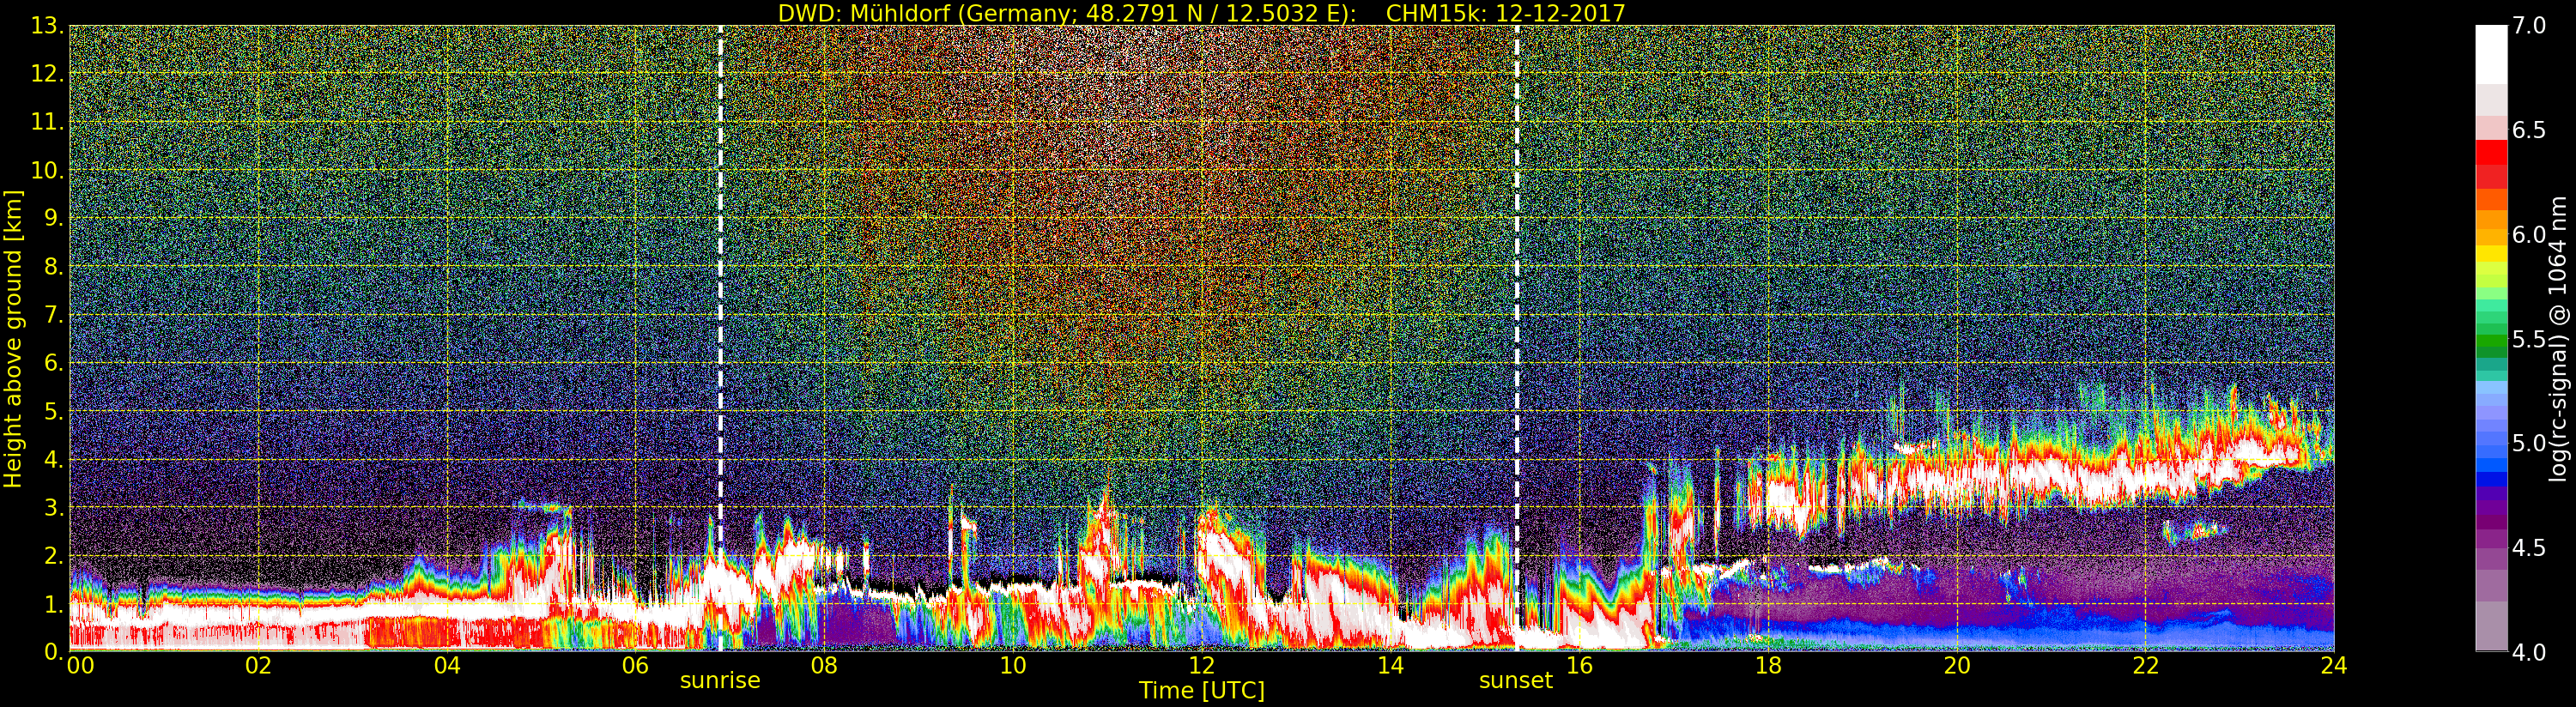Click the 4.0 tick label on colorbar
The image size is (2576, 707).
(2529, 653)
